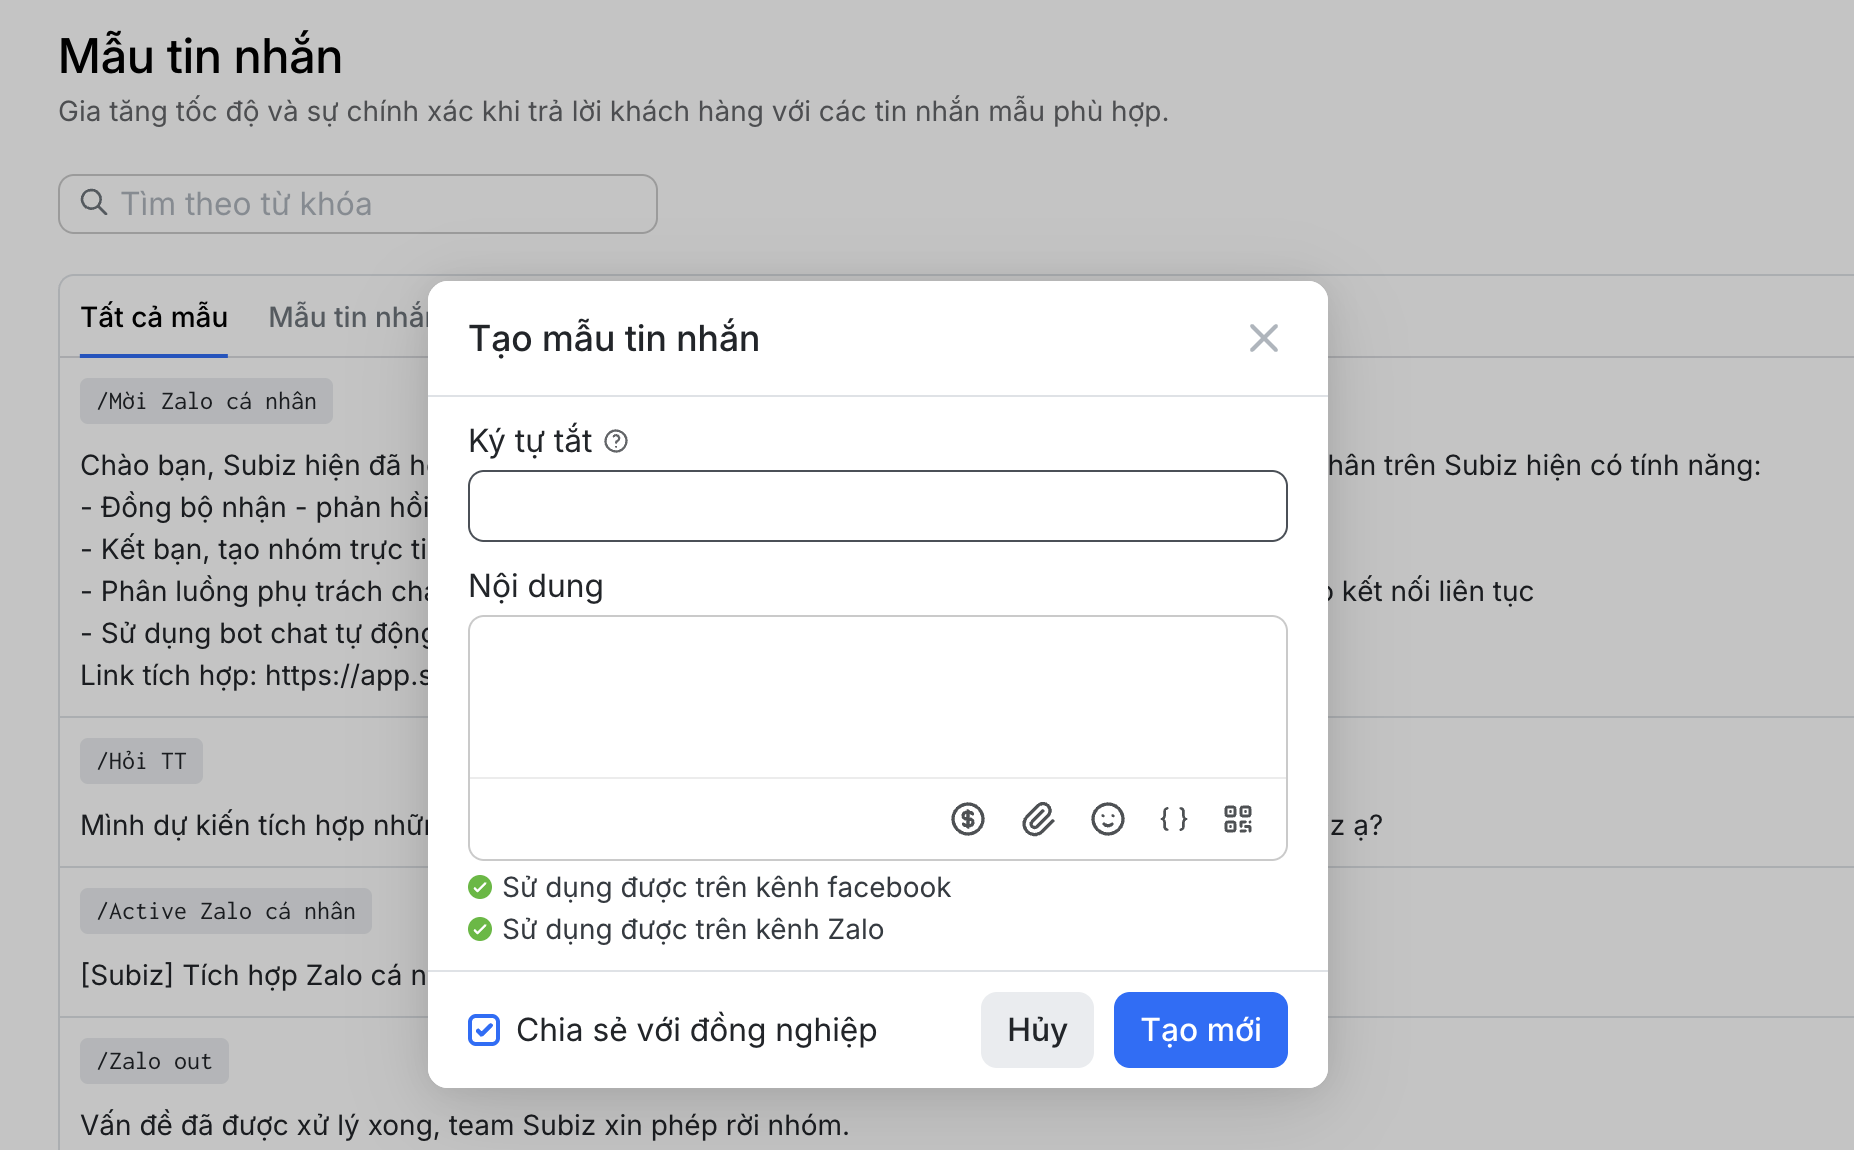Click the help icon beside Ký tự tắt

pos(616,441)
